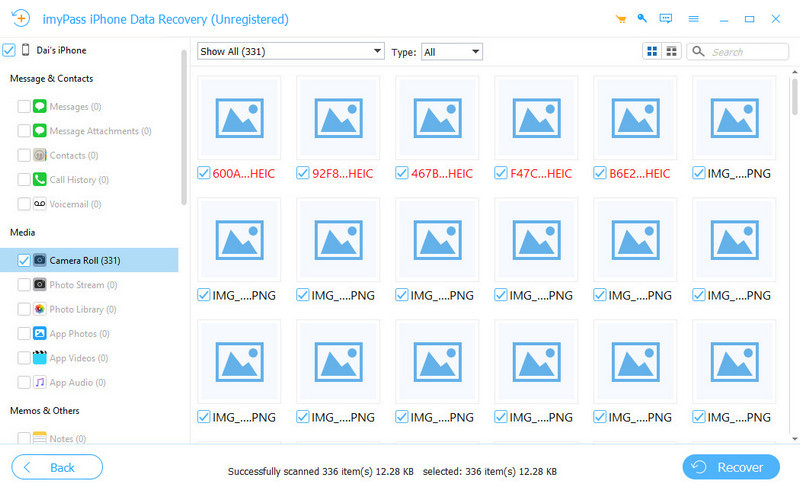Switch to large grid thumbnail view
The width and height of the screenshot is (800, 491).
(x=652, y=52)
